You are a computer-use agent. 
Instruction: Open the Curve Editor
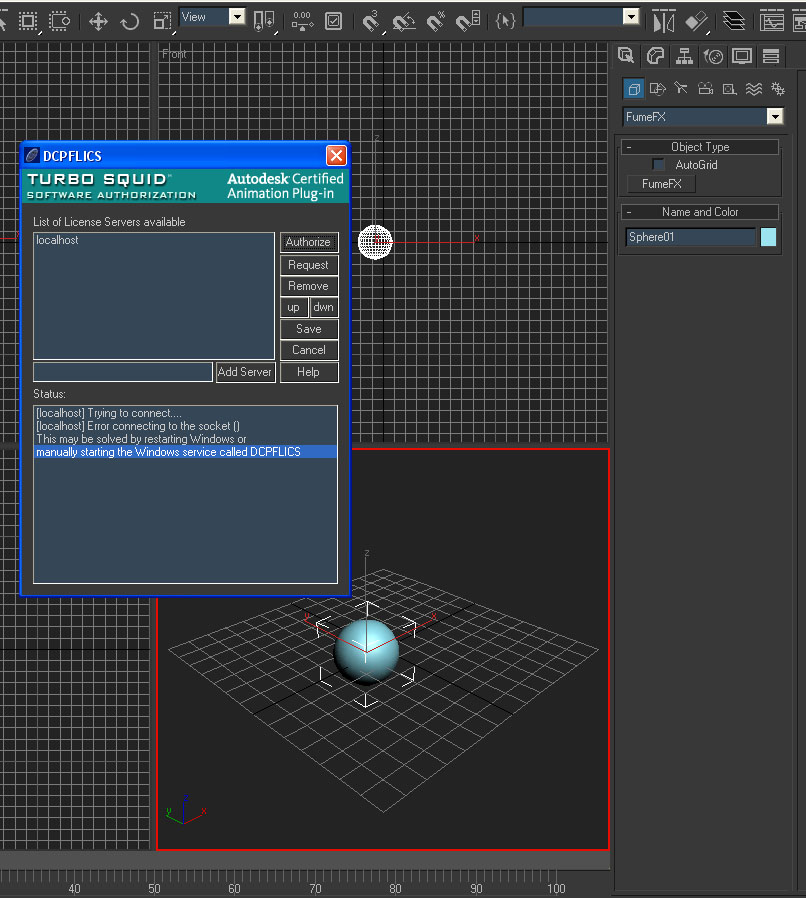coord(771,22)
